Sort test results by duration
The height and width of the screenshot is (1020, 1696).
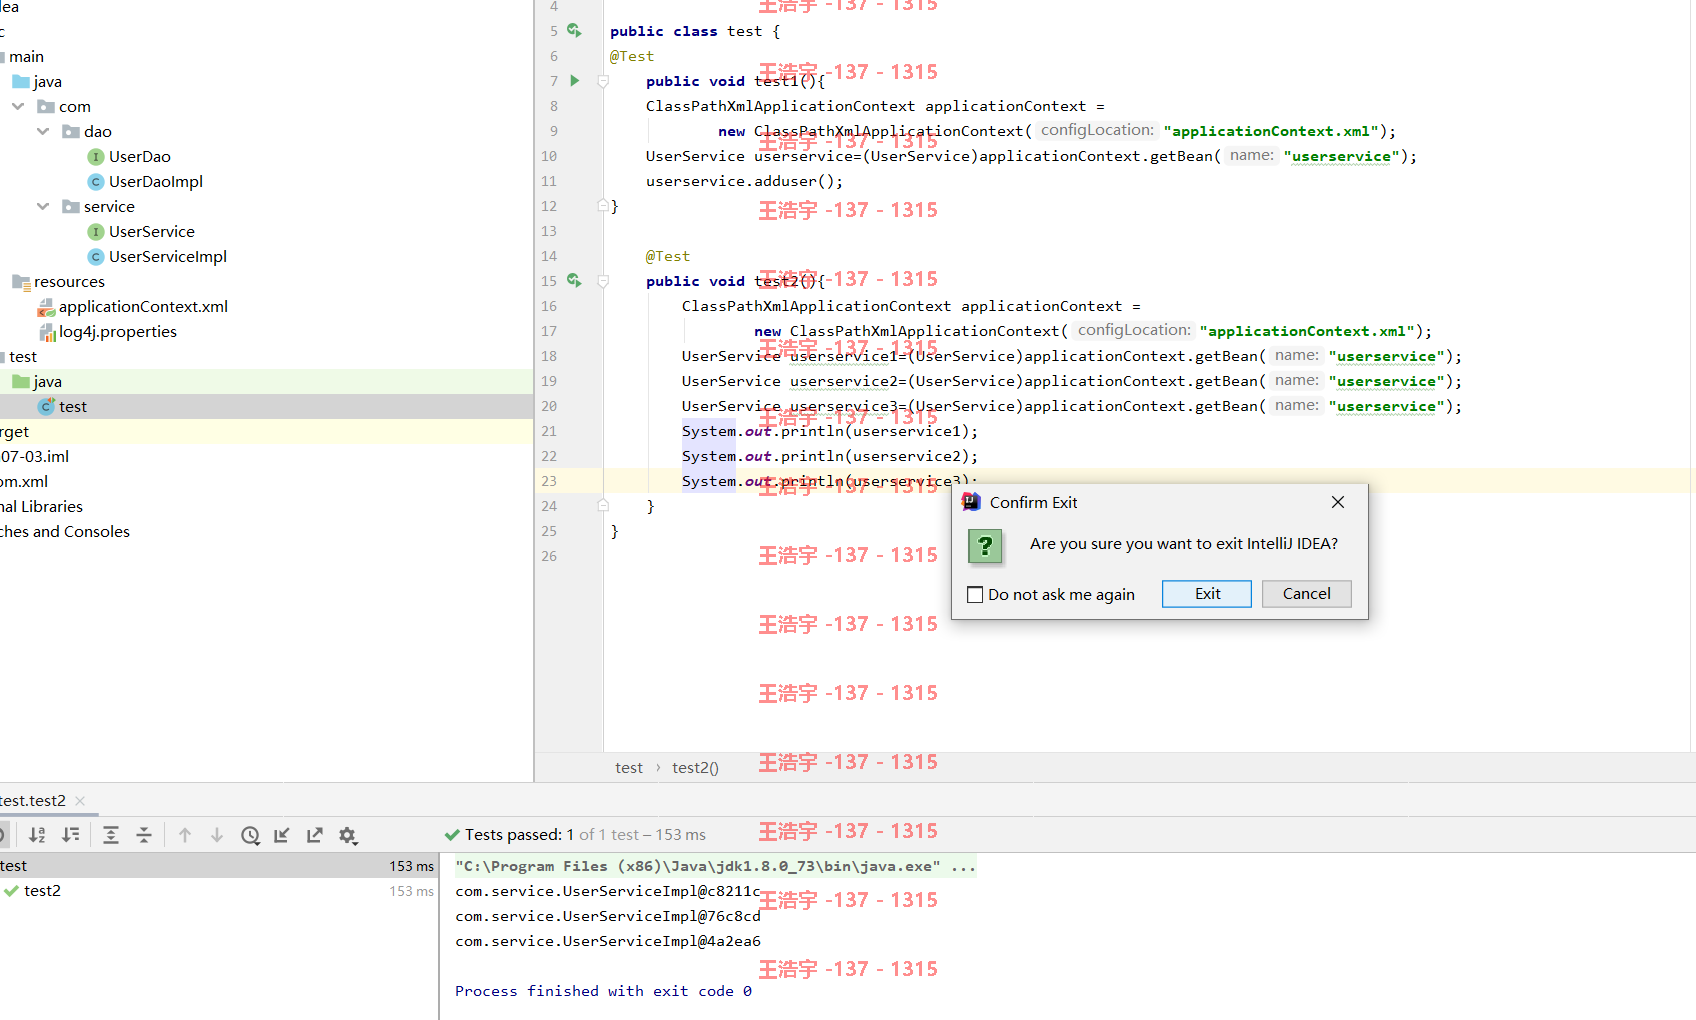[x=71, y=835]
